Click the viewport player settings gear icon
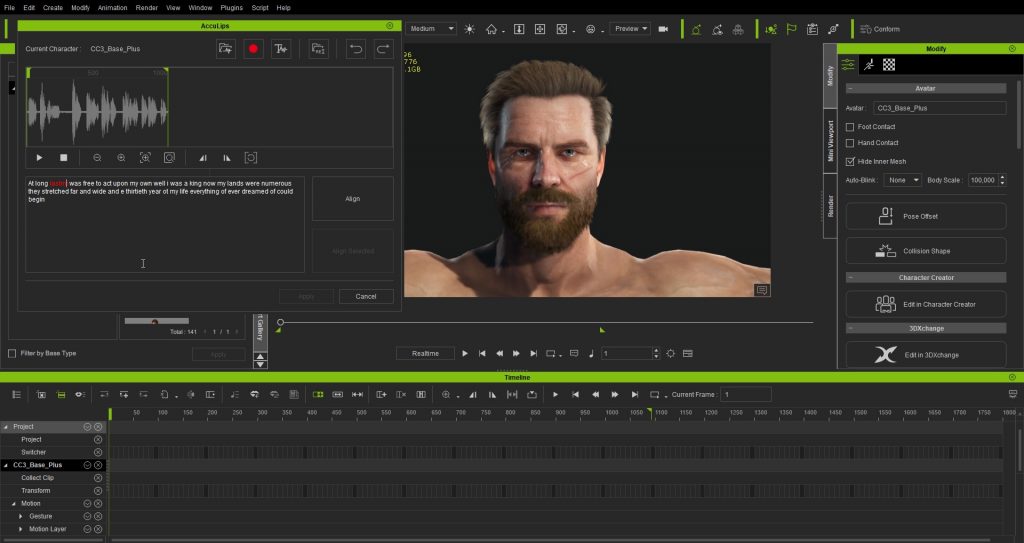The width and height of the screenshot is (1024, 543). click(671, 354)
